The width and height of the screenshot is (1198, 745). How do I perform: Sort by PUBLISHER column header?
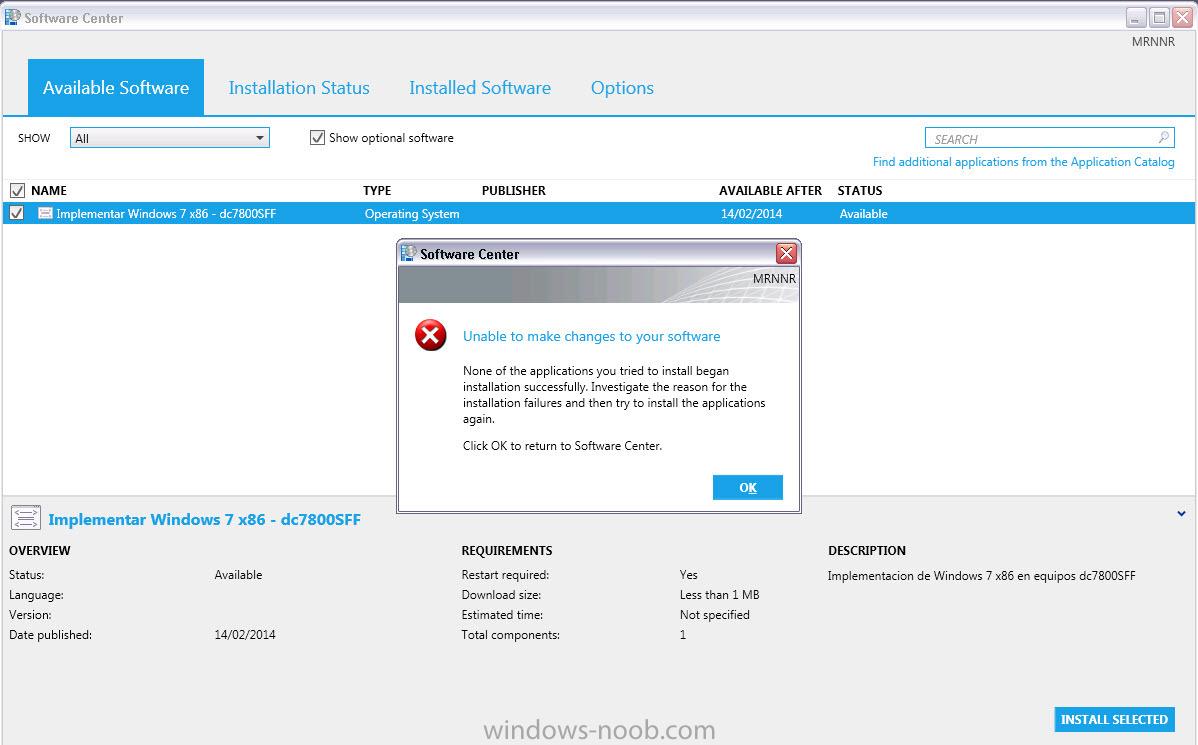(x=513, y=190)
